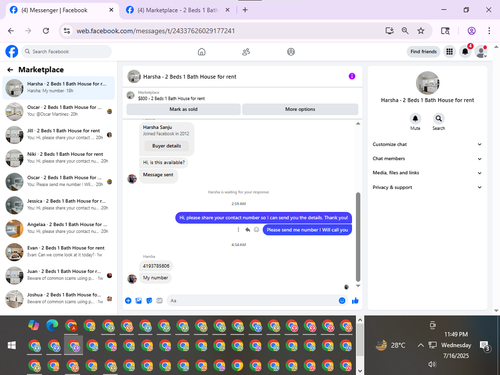Screen dimensions: 500x375
Task: Open Harsha conversation in list
Action: (x=59, y=88)
